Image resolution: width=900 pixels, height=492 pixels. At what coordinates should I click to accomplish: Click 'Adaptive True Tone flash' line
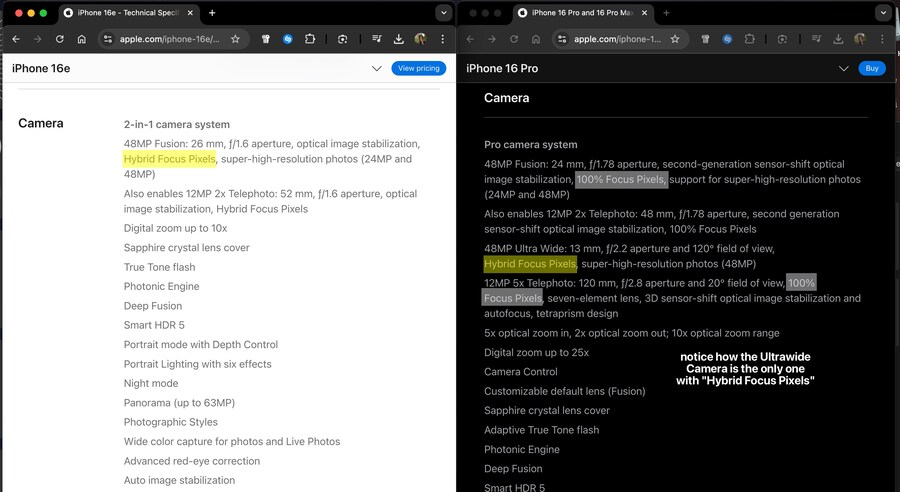(541, 430)
